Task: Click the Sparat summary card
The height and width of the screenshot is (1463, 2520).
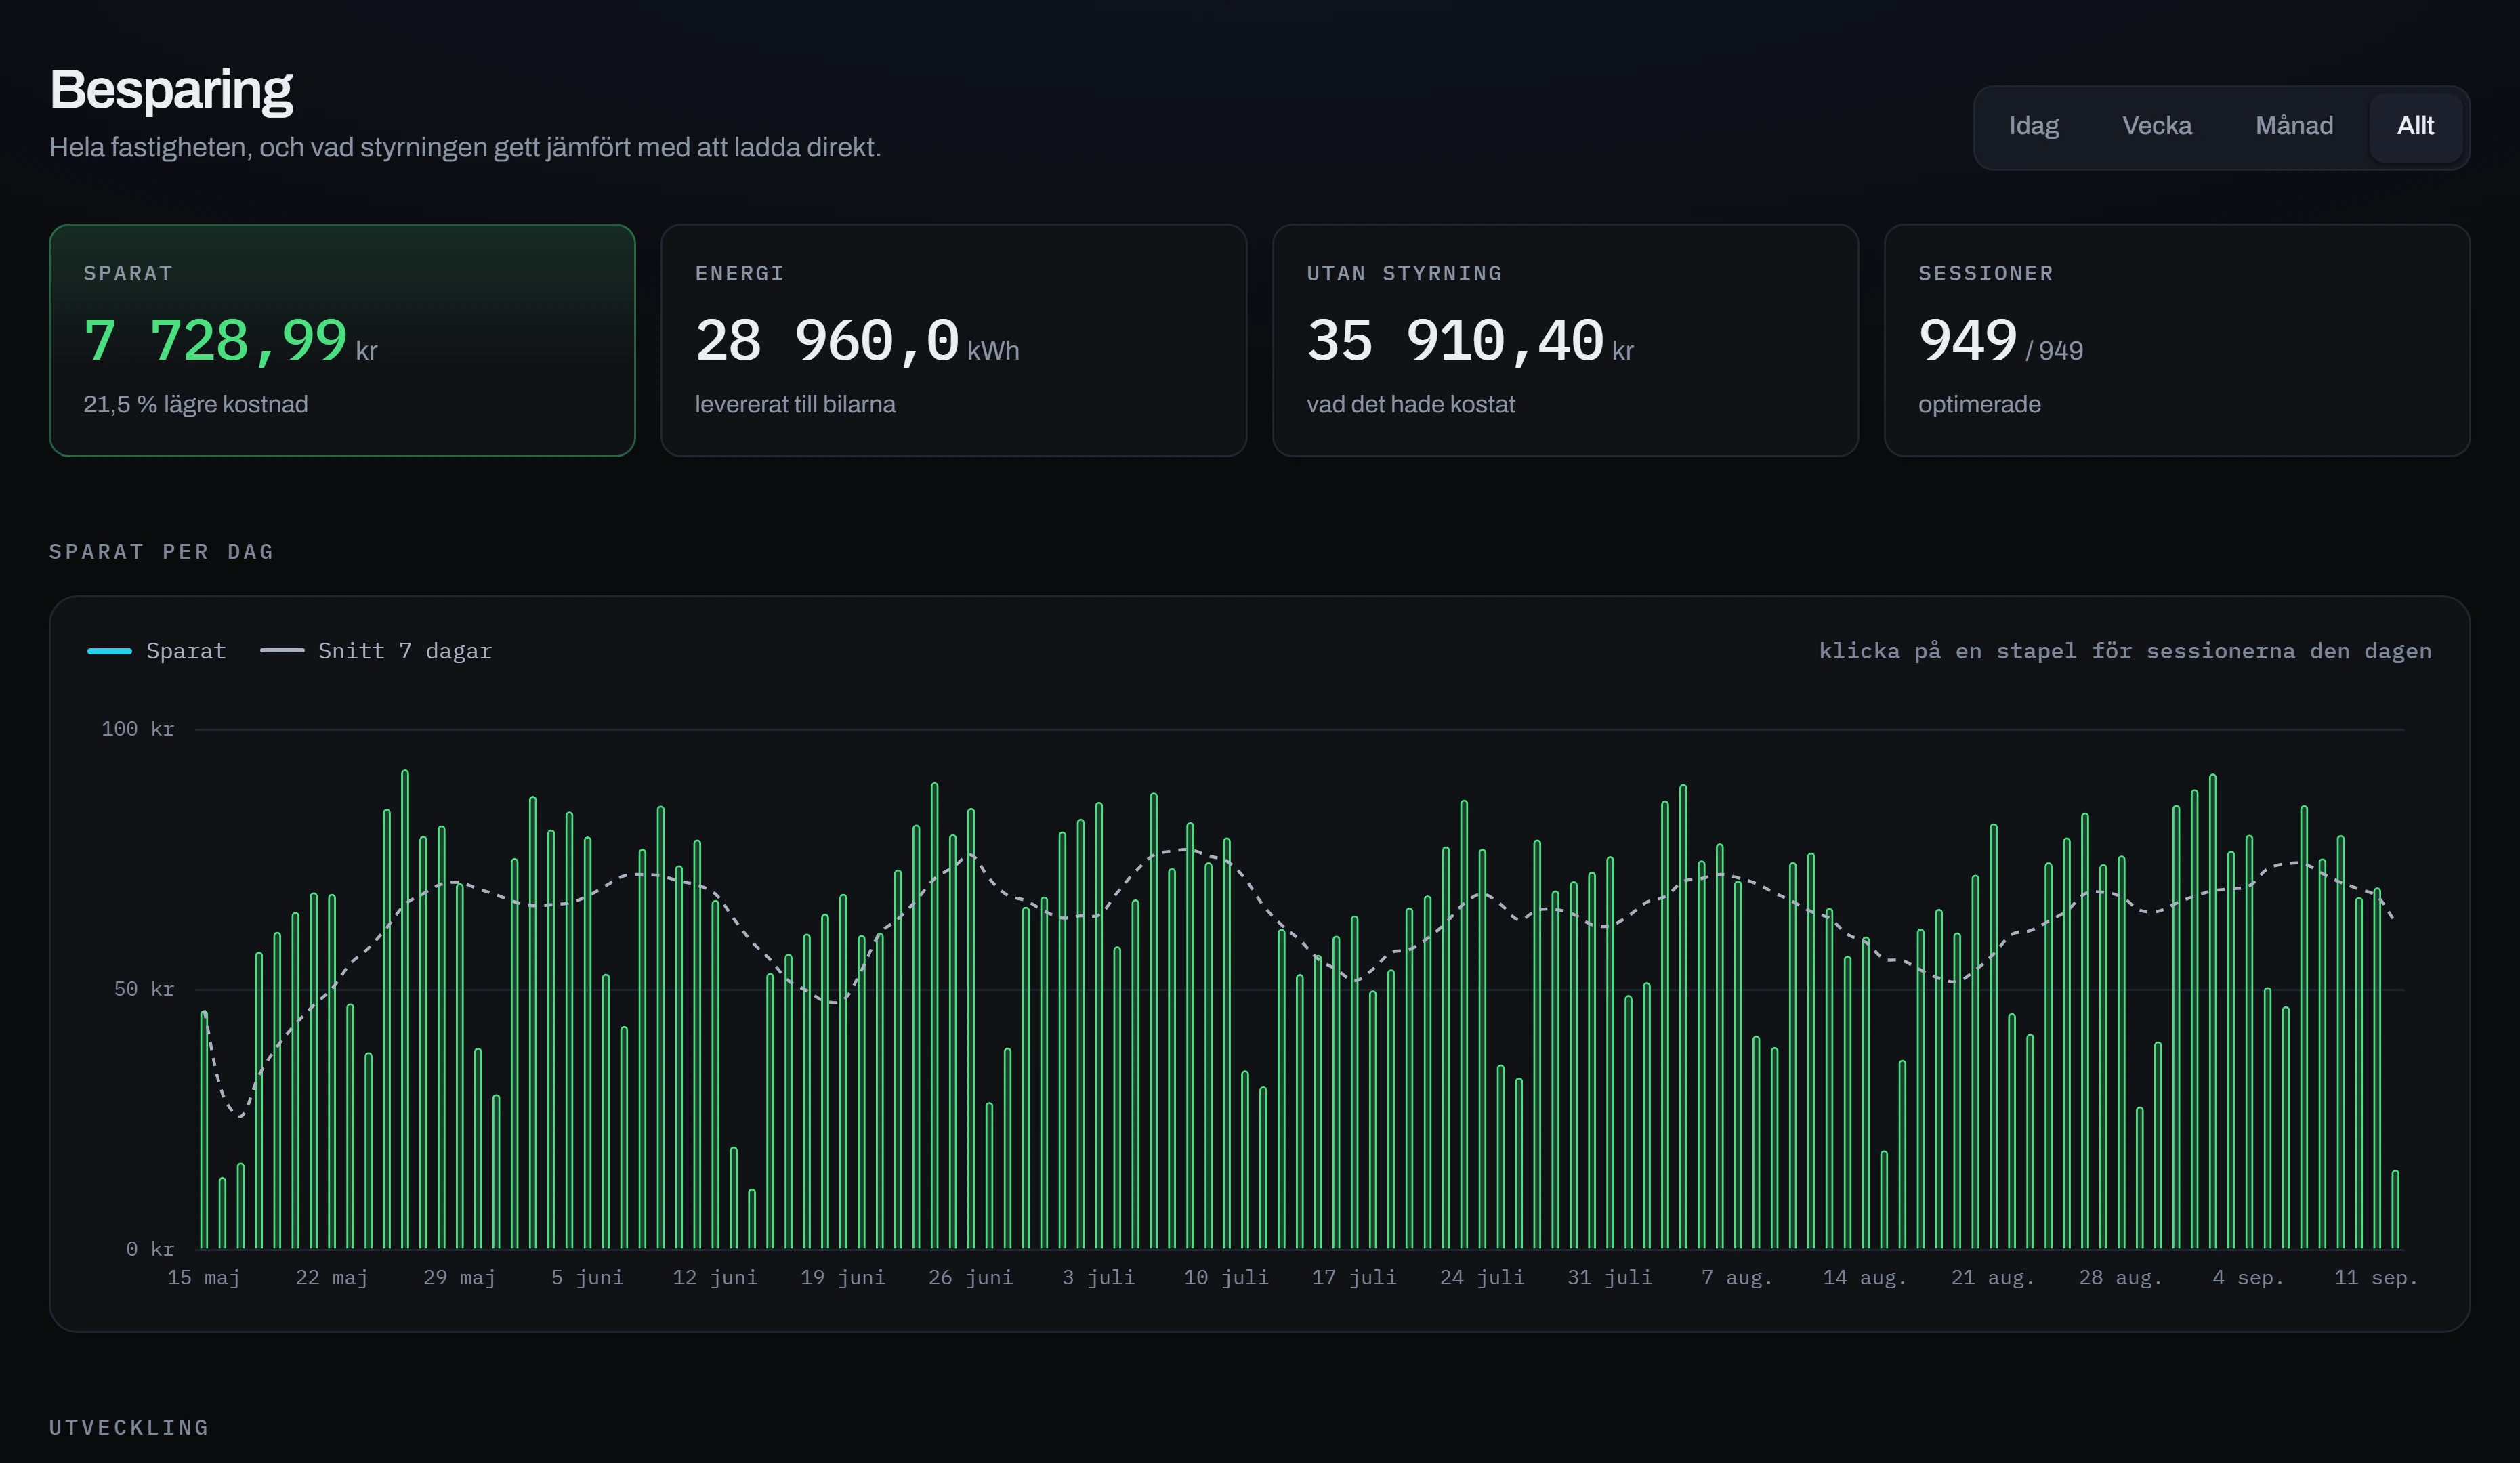Action: point(342,340)
